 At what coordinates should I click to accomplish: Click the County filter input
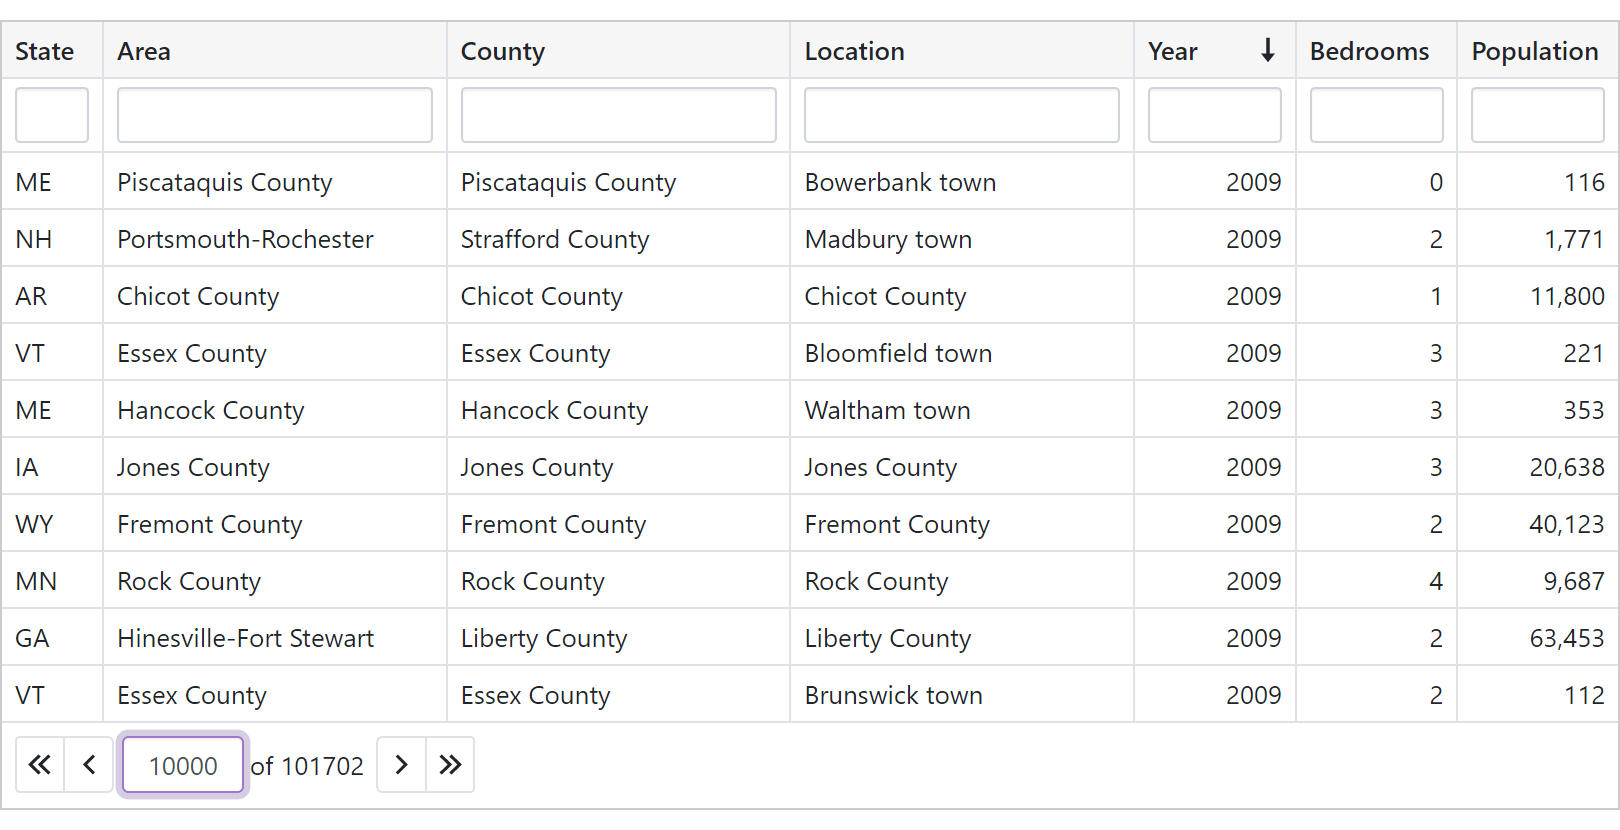click(618, 115)
